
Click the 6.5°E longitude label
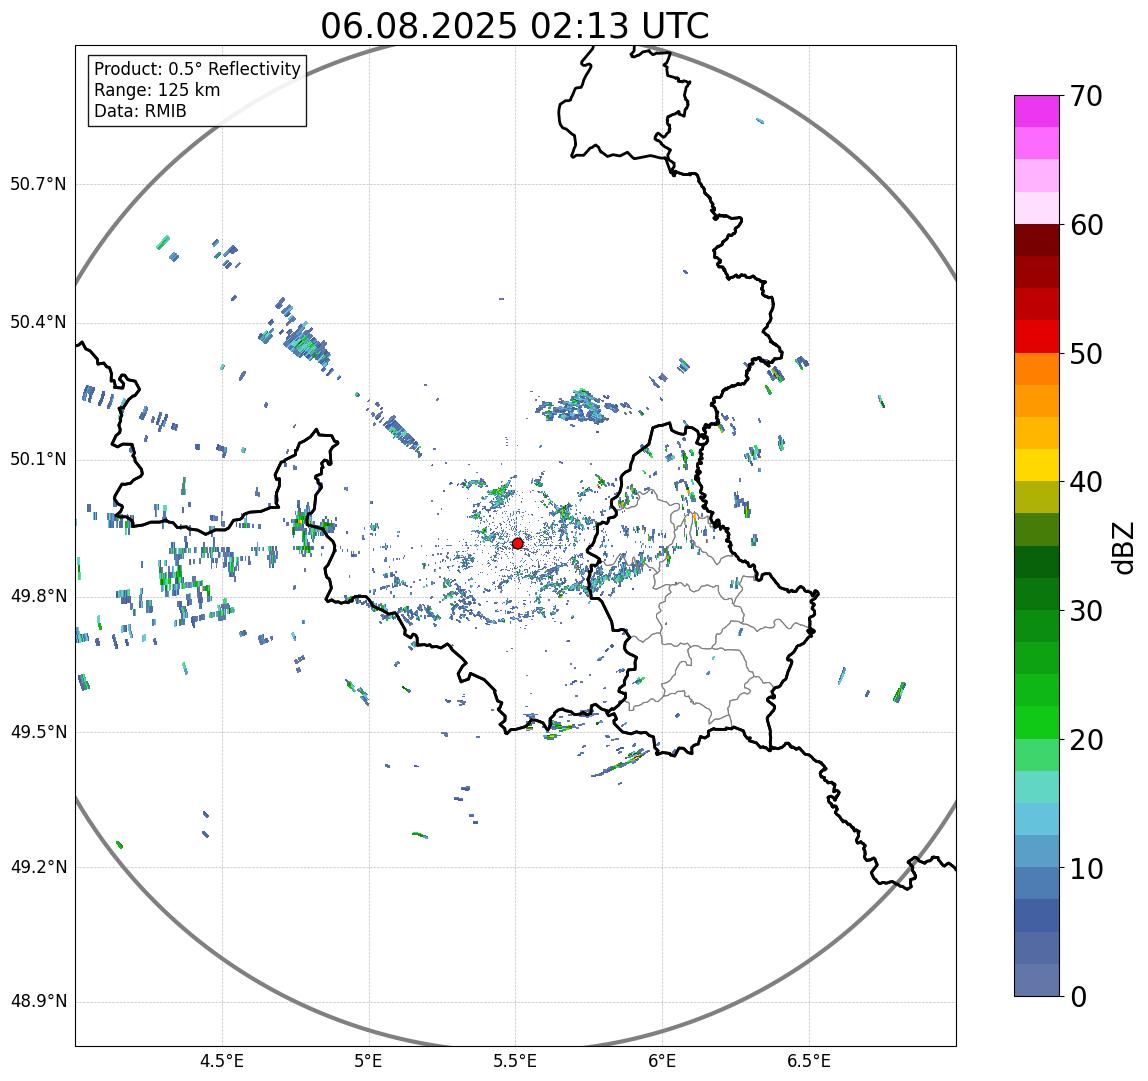click(810, 1061)
